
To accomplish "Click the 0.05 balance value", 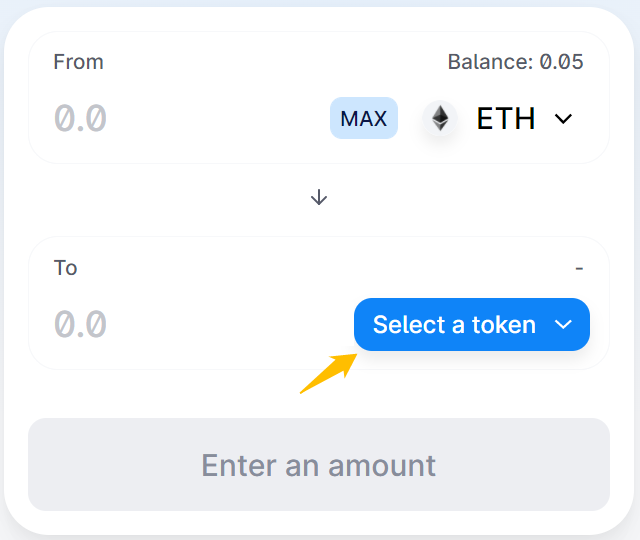I will (x=562, y=62).
